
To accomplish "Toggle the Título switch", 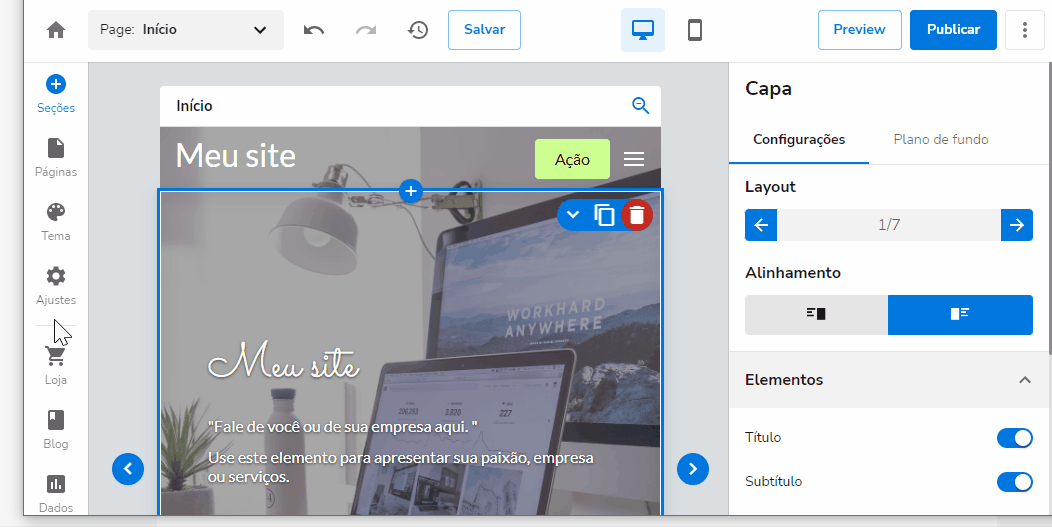I will pyautogui.click(x=1014, y=438).
